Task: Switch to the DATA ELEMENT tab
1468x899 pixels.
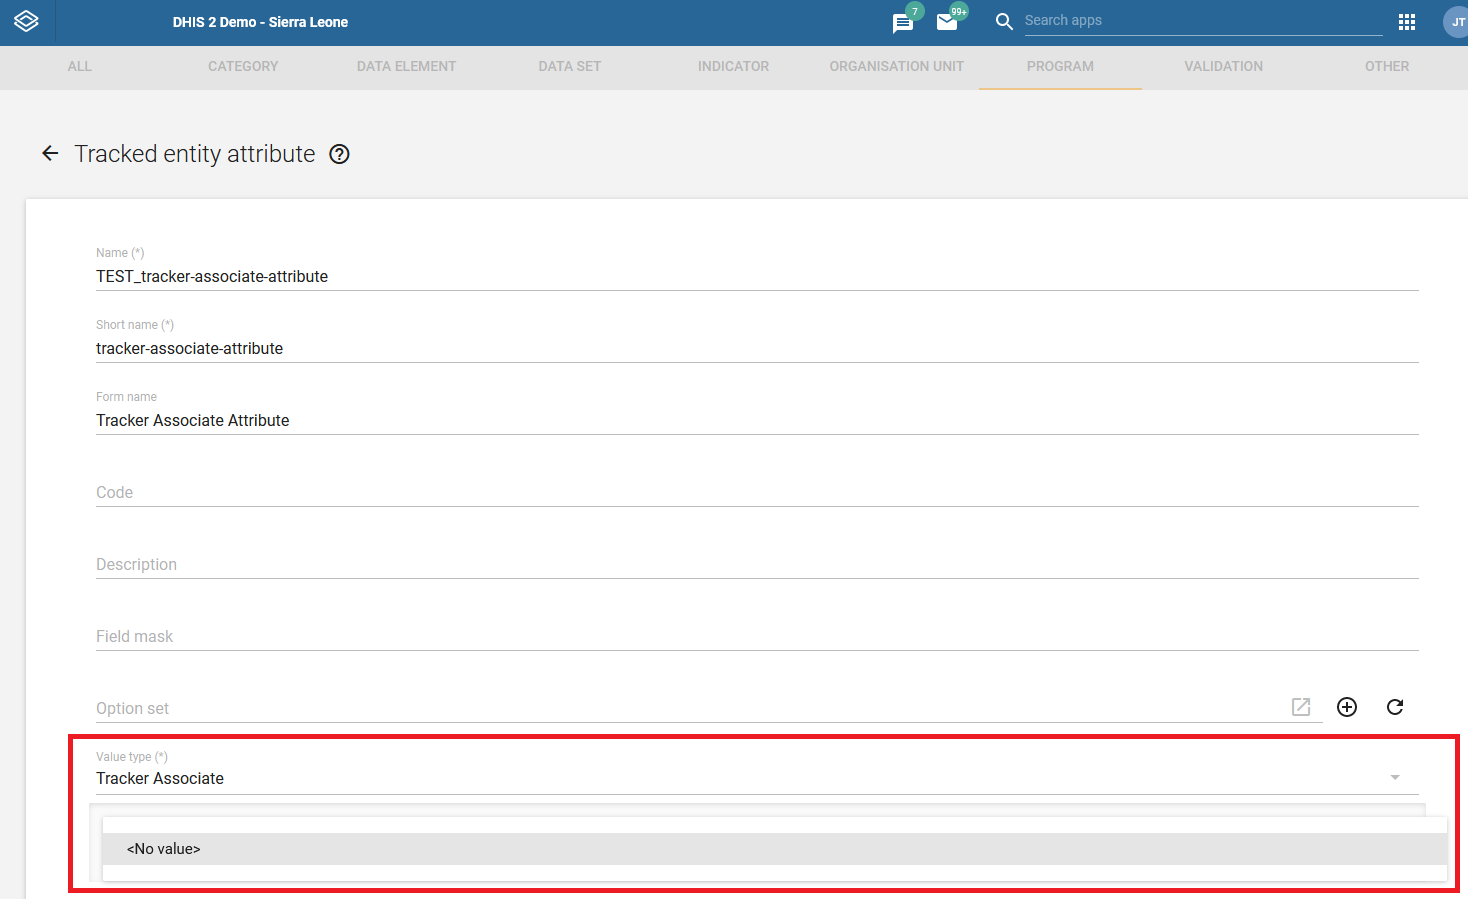Action: 406,66
